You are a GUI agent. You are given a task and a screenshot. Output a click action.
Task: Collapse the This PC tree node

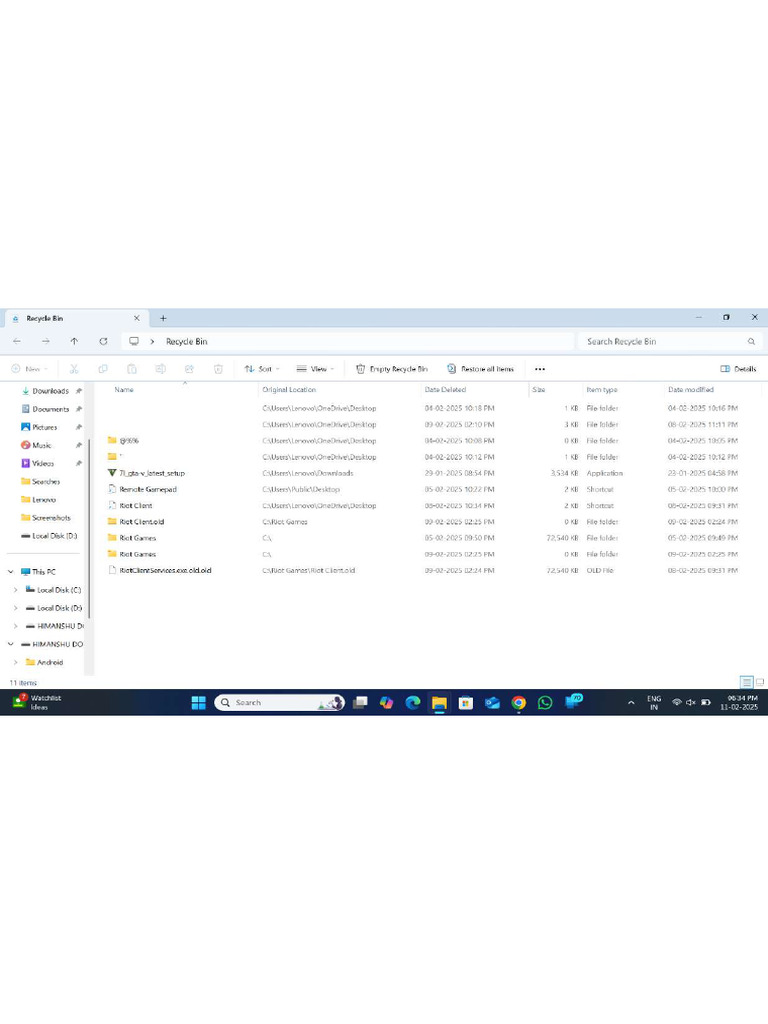[x=10, y=571]
